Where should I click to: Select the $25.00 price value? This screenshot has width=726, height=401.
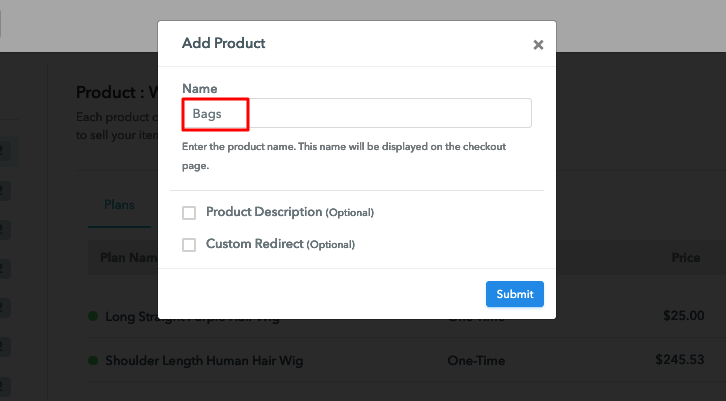(x=683, y=316)
